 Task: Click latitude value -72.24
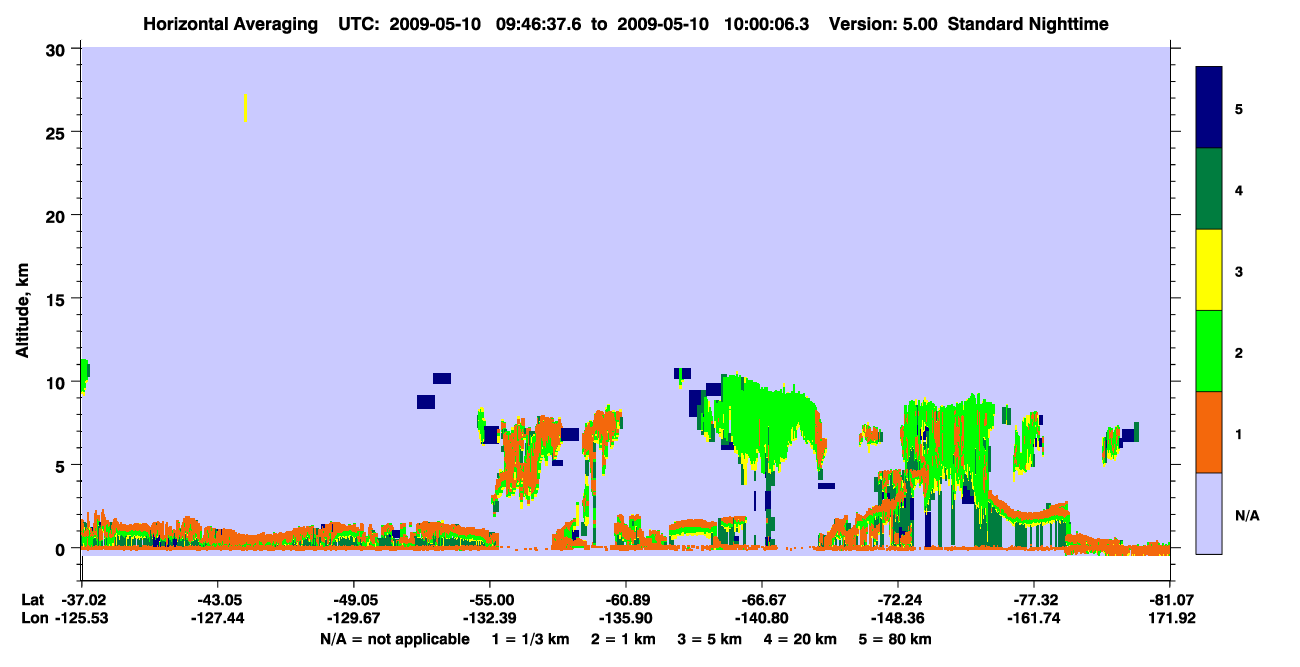[x=898, y=600]
